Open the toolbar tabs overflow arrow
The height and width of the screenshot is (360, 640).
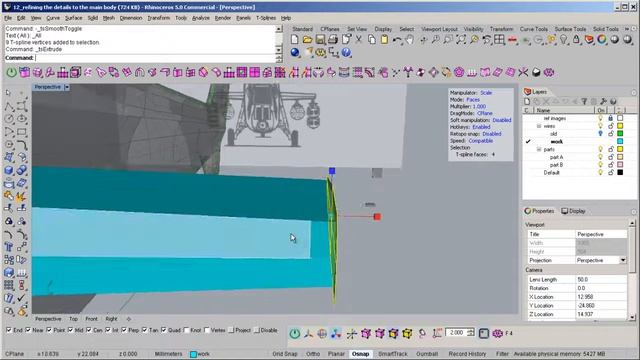627,29
